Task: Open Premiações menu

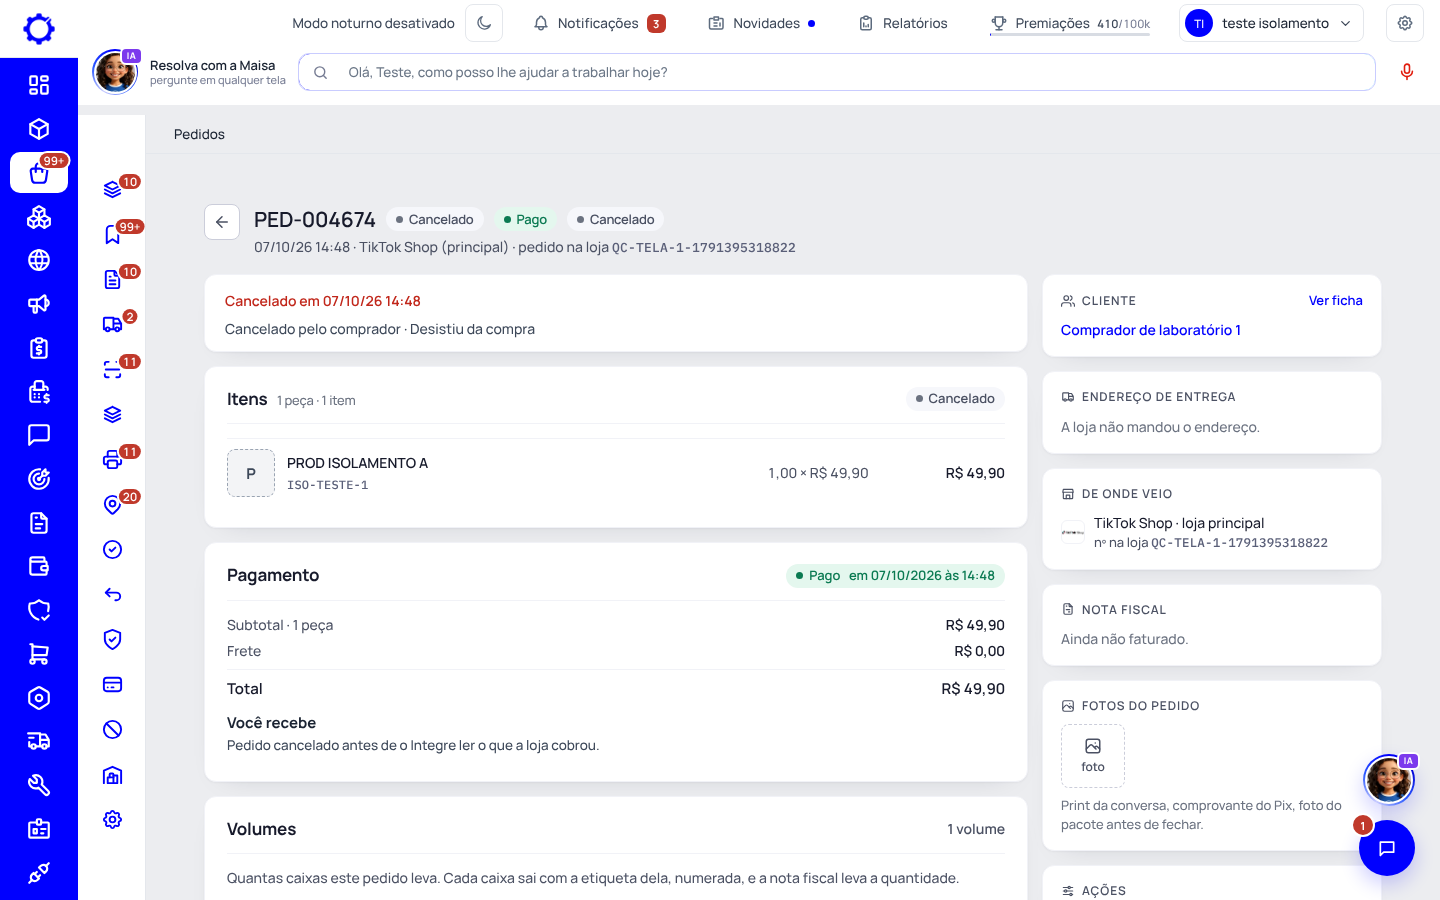Action: coord(1070,23)
